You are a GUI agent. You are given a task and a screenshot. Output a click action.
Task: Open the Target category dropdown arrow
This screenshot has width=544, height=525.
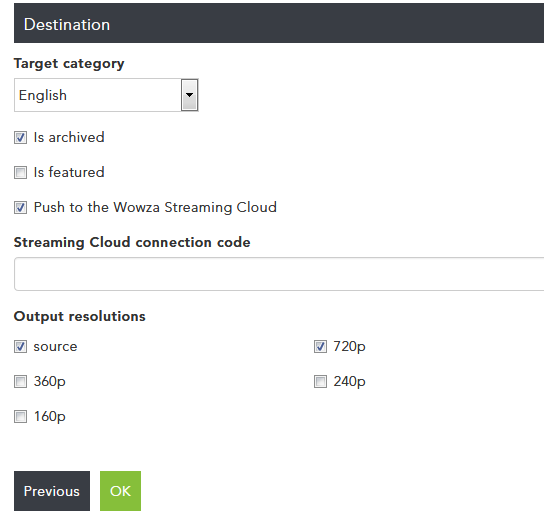click(x=189, y=95)
